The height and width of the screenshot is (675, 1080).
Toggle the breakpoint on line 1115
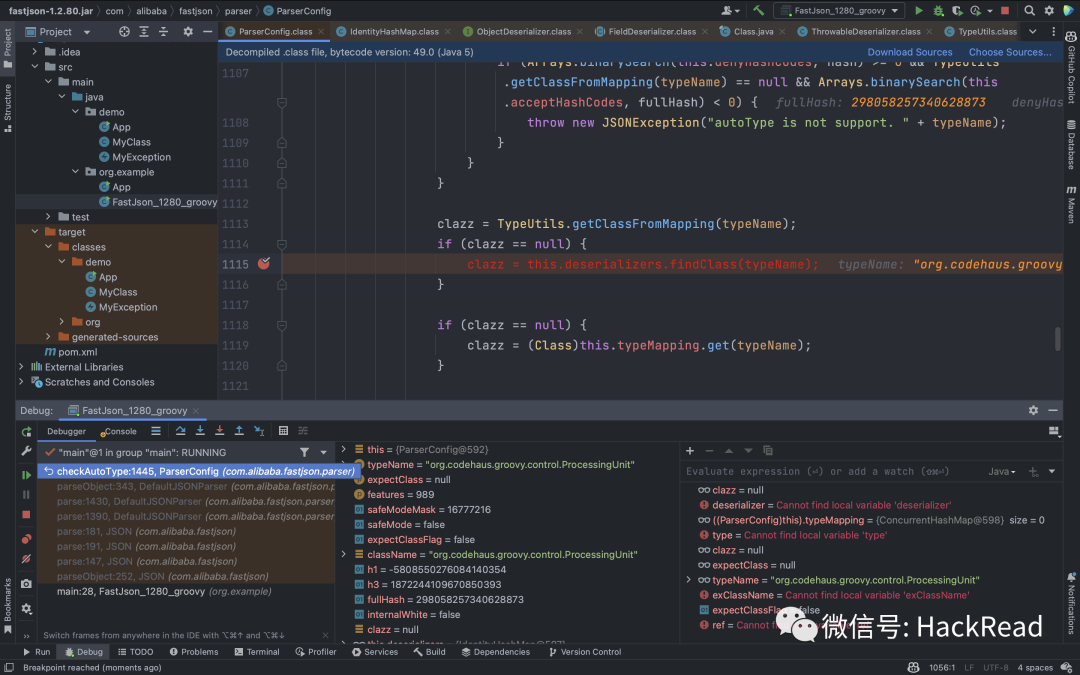coord(263,264)
